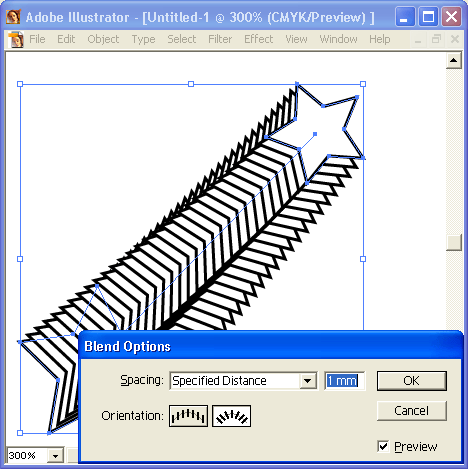Click the vertical scrollbar thumb

coord(453,242)
